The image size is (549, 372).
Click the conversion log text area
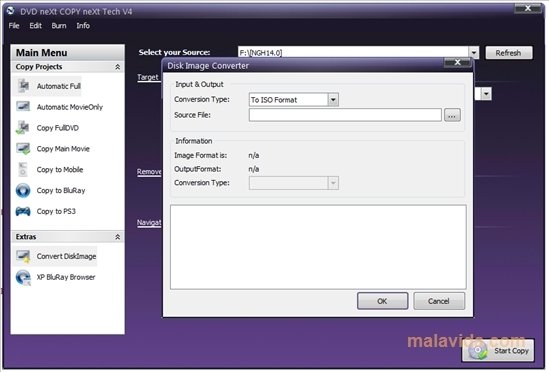click(318, 247)
